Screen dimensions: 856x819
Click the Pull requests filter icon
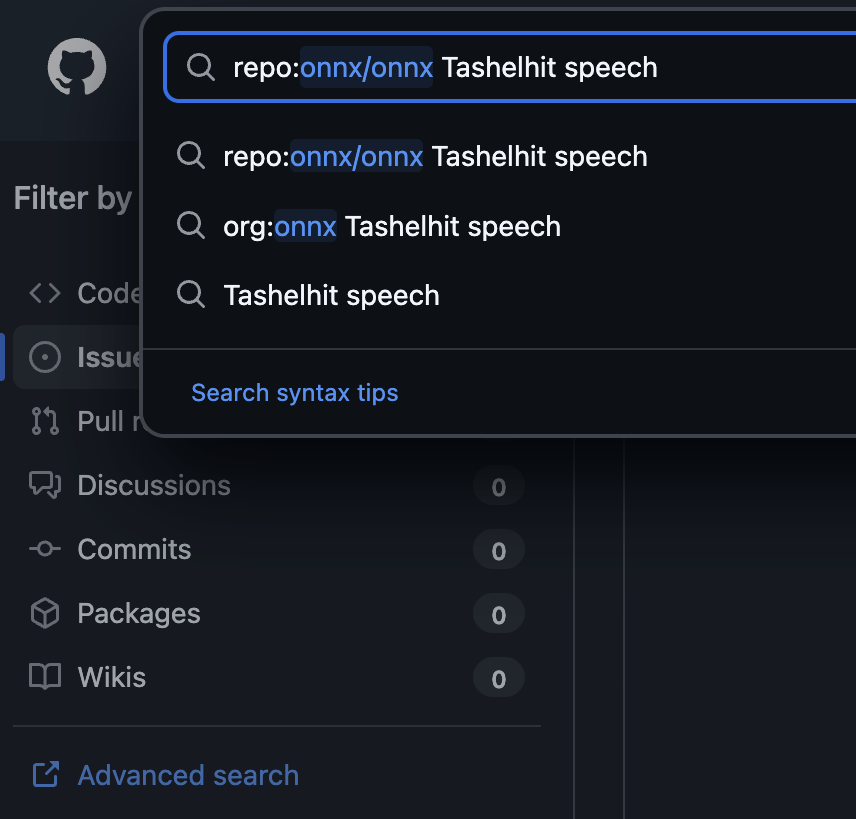(45, 421)
